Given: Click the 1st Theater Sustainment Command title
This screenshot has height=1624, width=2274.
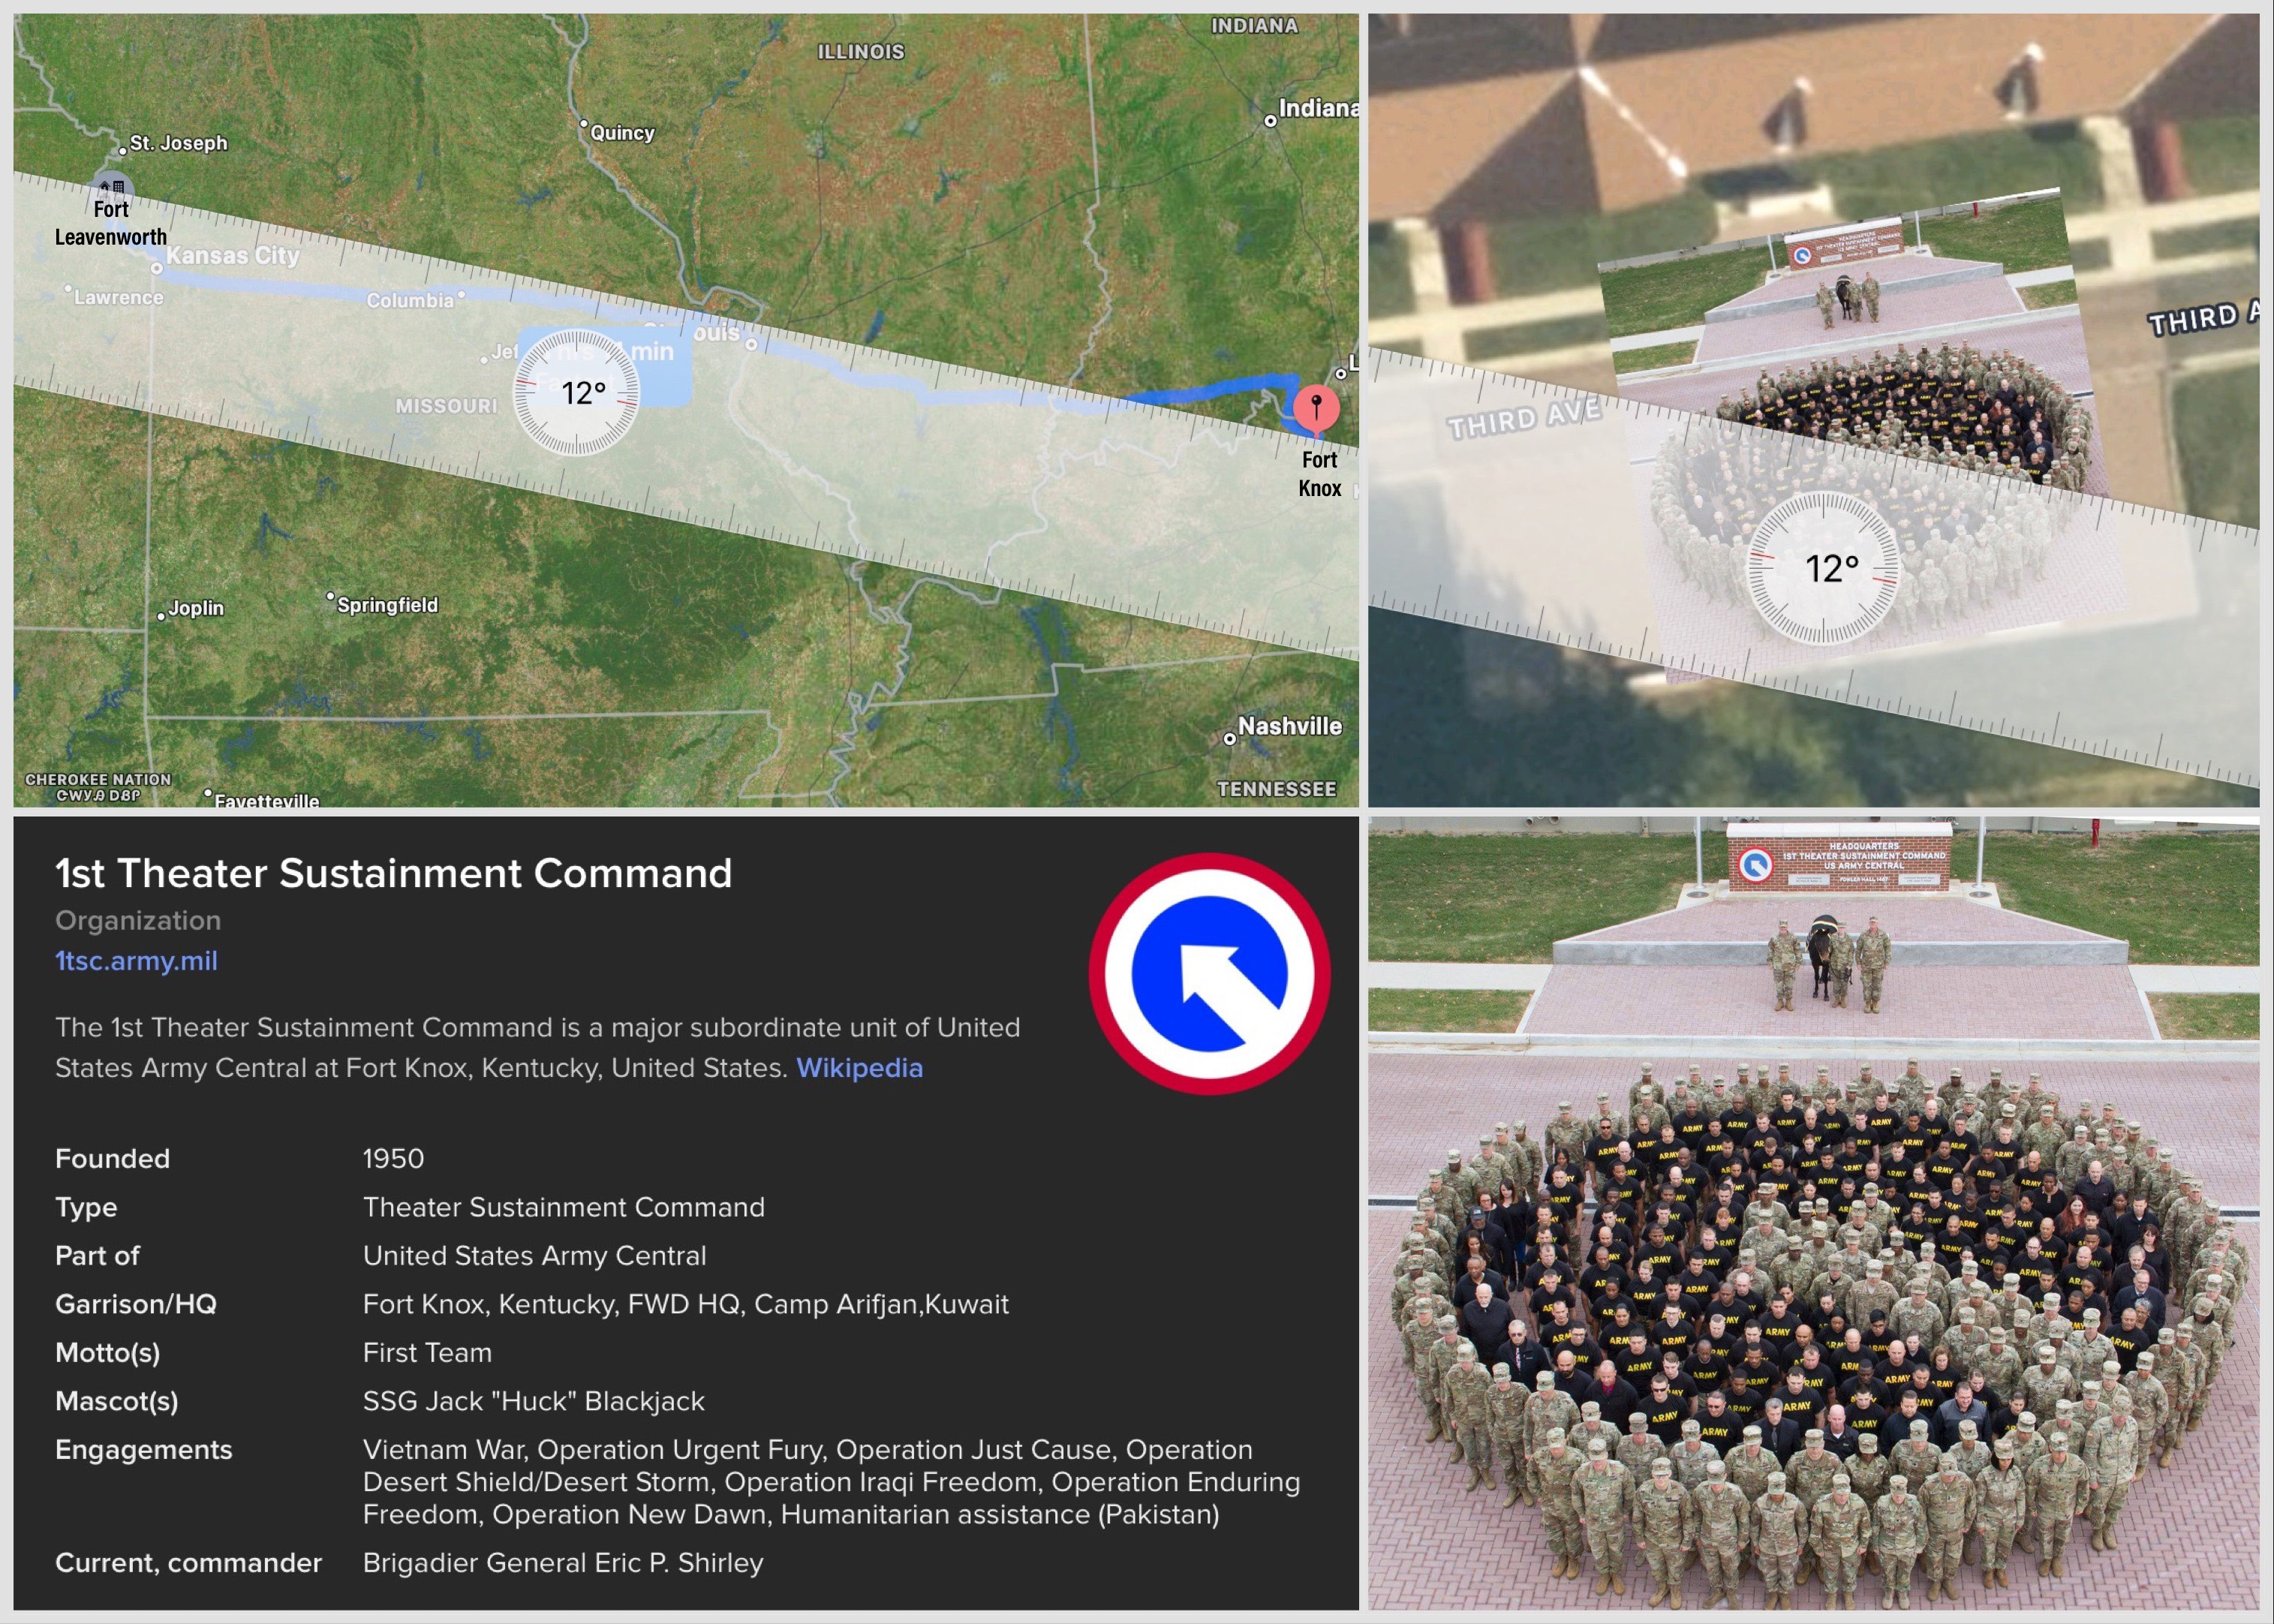Looking at the screenshot, I should (394, 873).
